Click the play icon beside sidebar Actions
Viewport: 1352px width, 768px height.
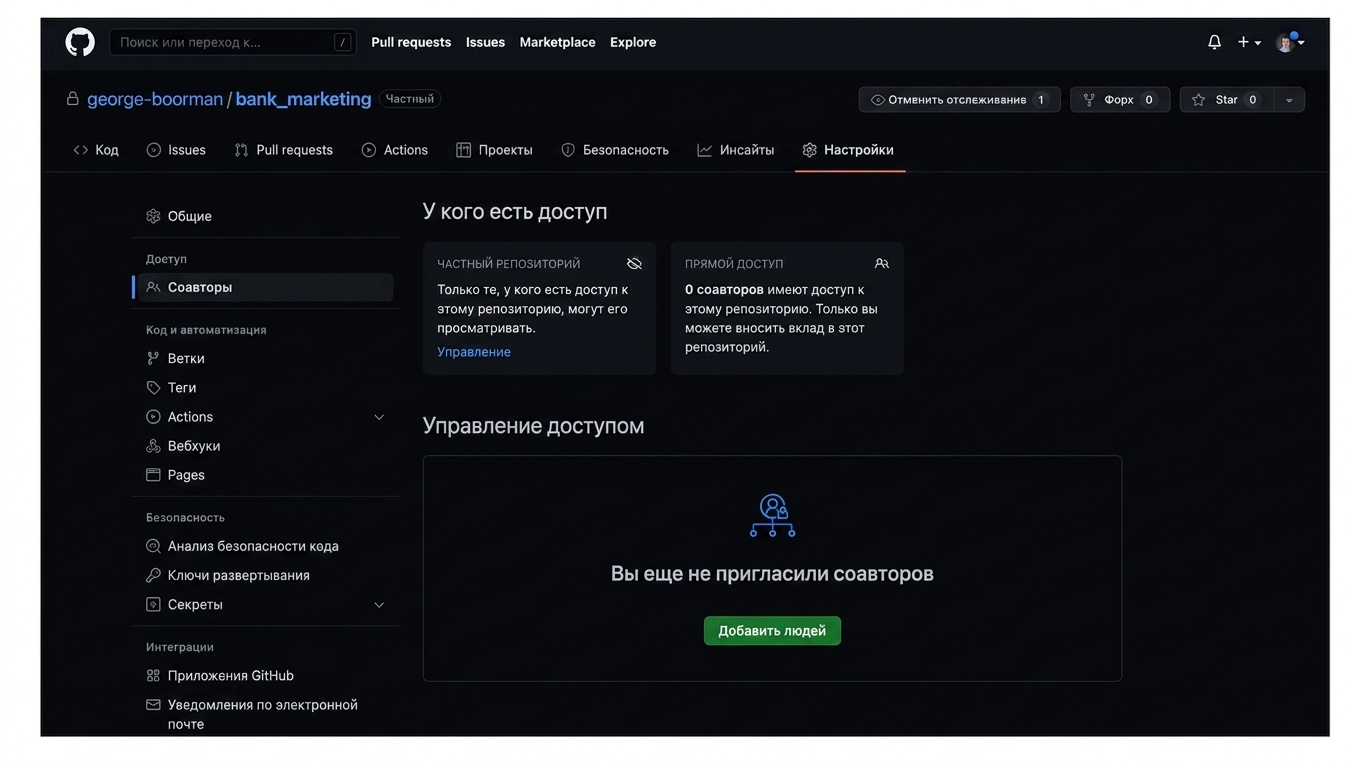[x=153, y=417]
